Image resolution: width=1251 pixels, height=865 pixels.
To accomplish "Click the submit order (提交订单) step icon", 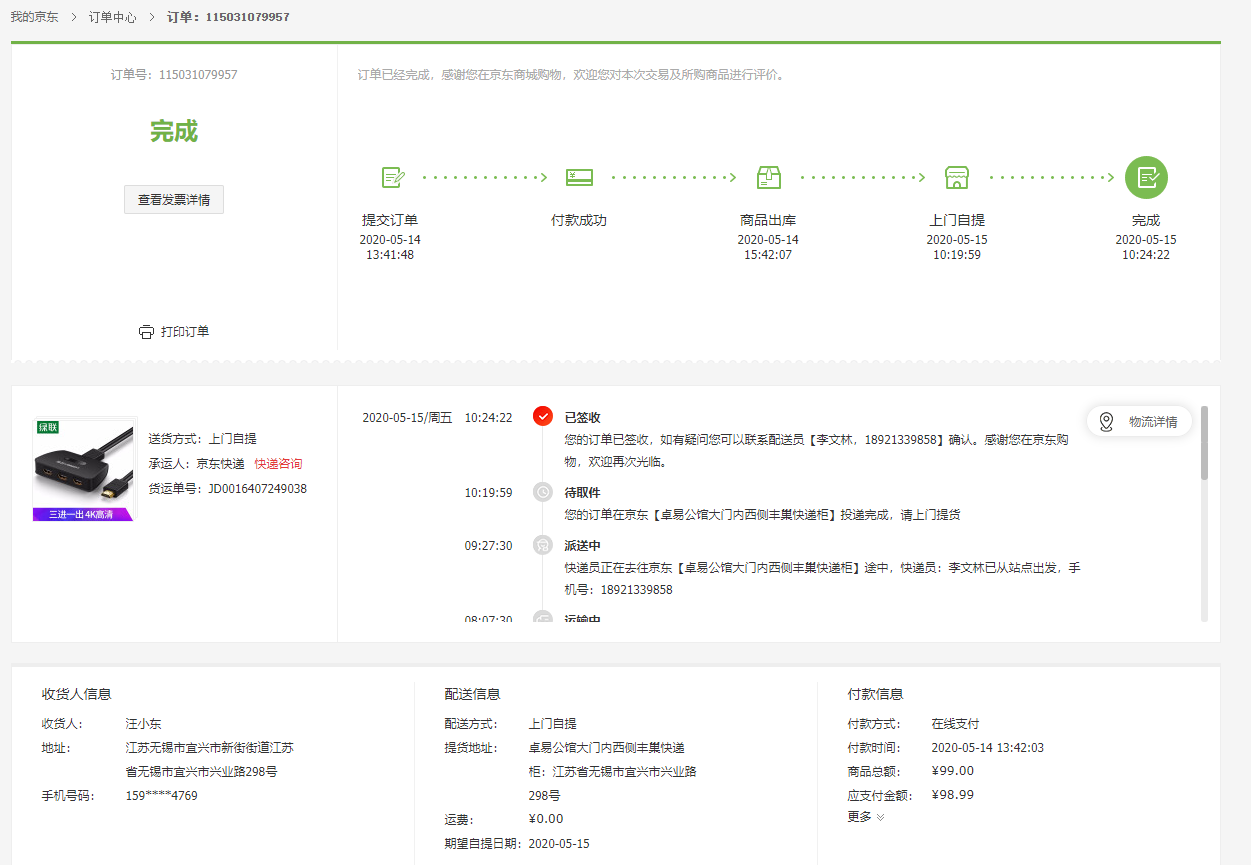I will coord(392,178).
